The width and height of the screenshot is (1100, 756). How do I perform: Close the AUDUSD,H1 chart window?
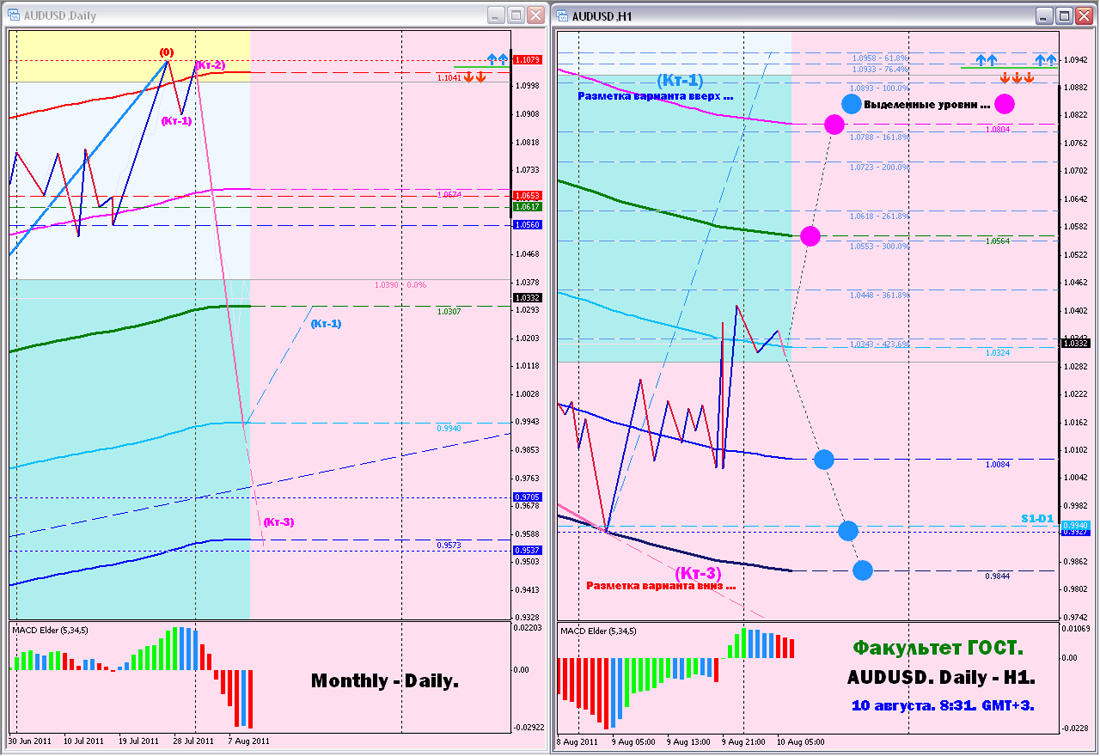point(1084,15)
